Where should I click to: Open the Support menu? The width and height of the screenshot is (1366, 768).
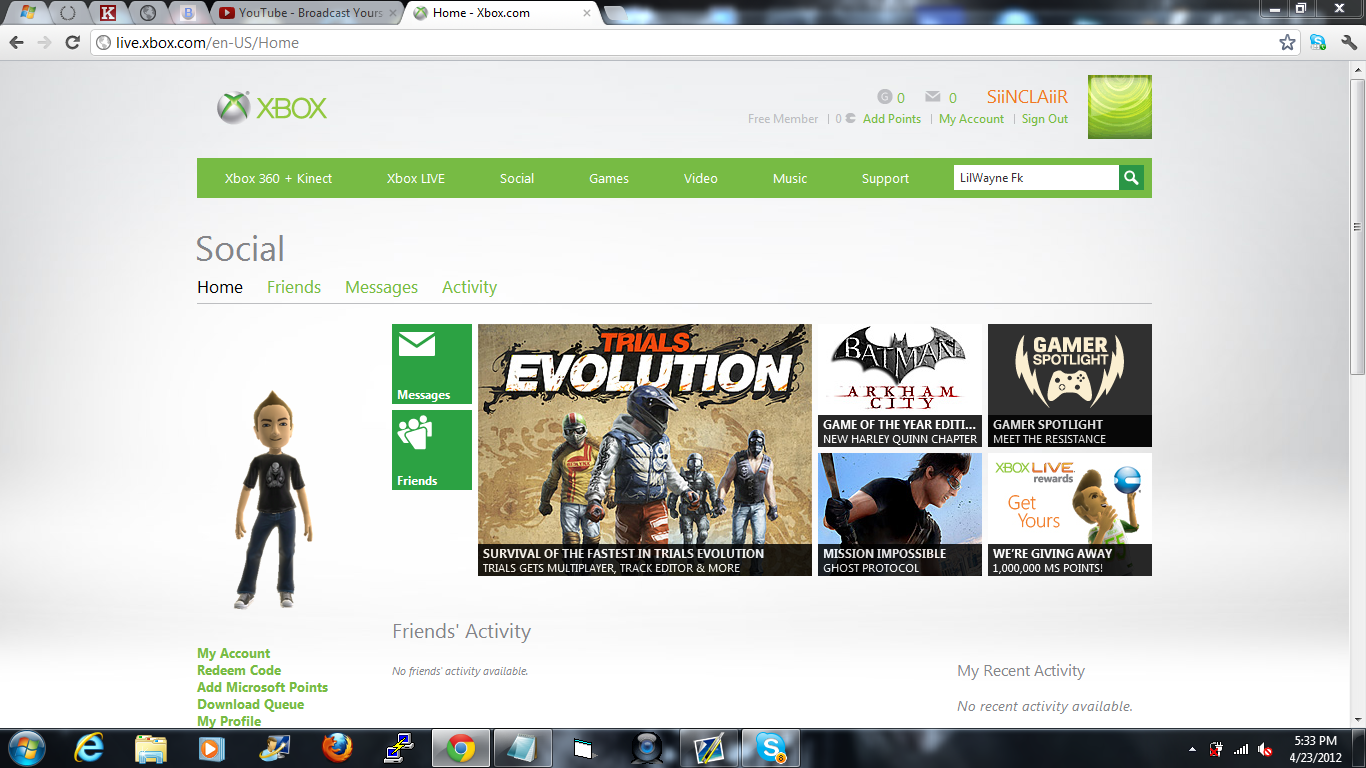pyautogui.click(x=886, y=178)
